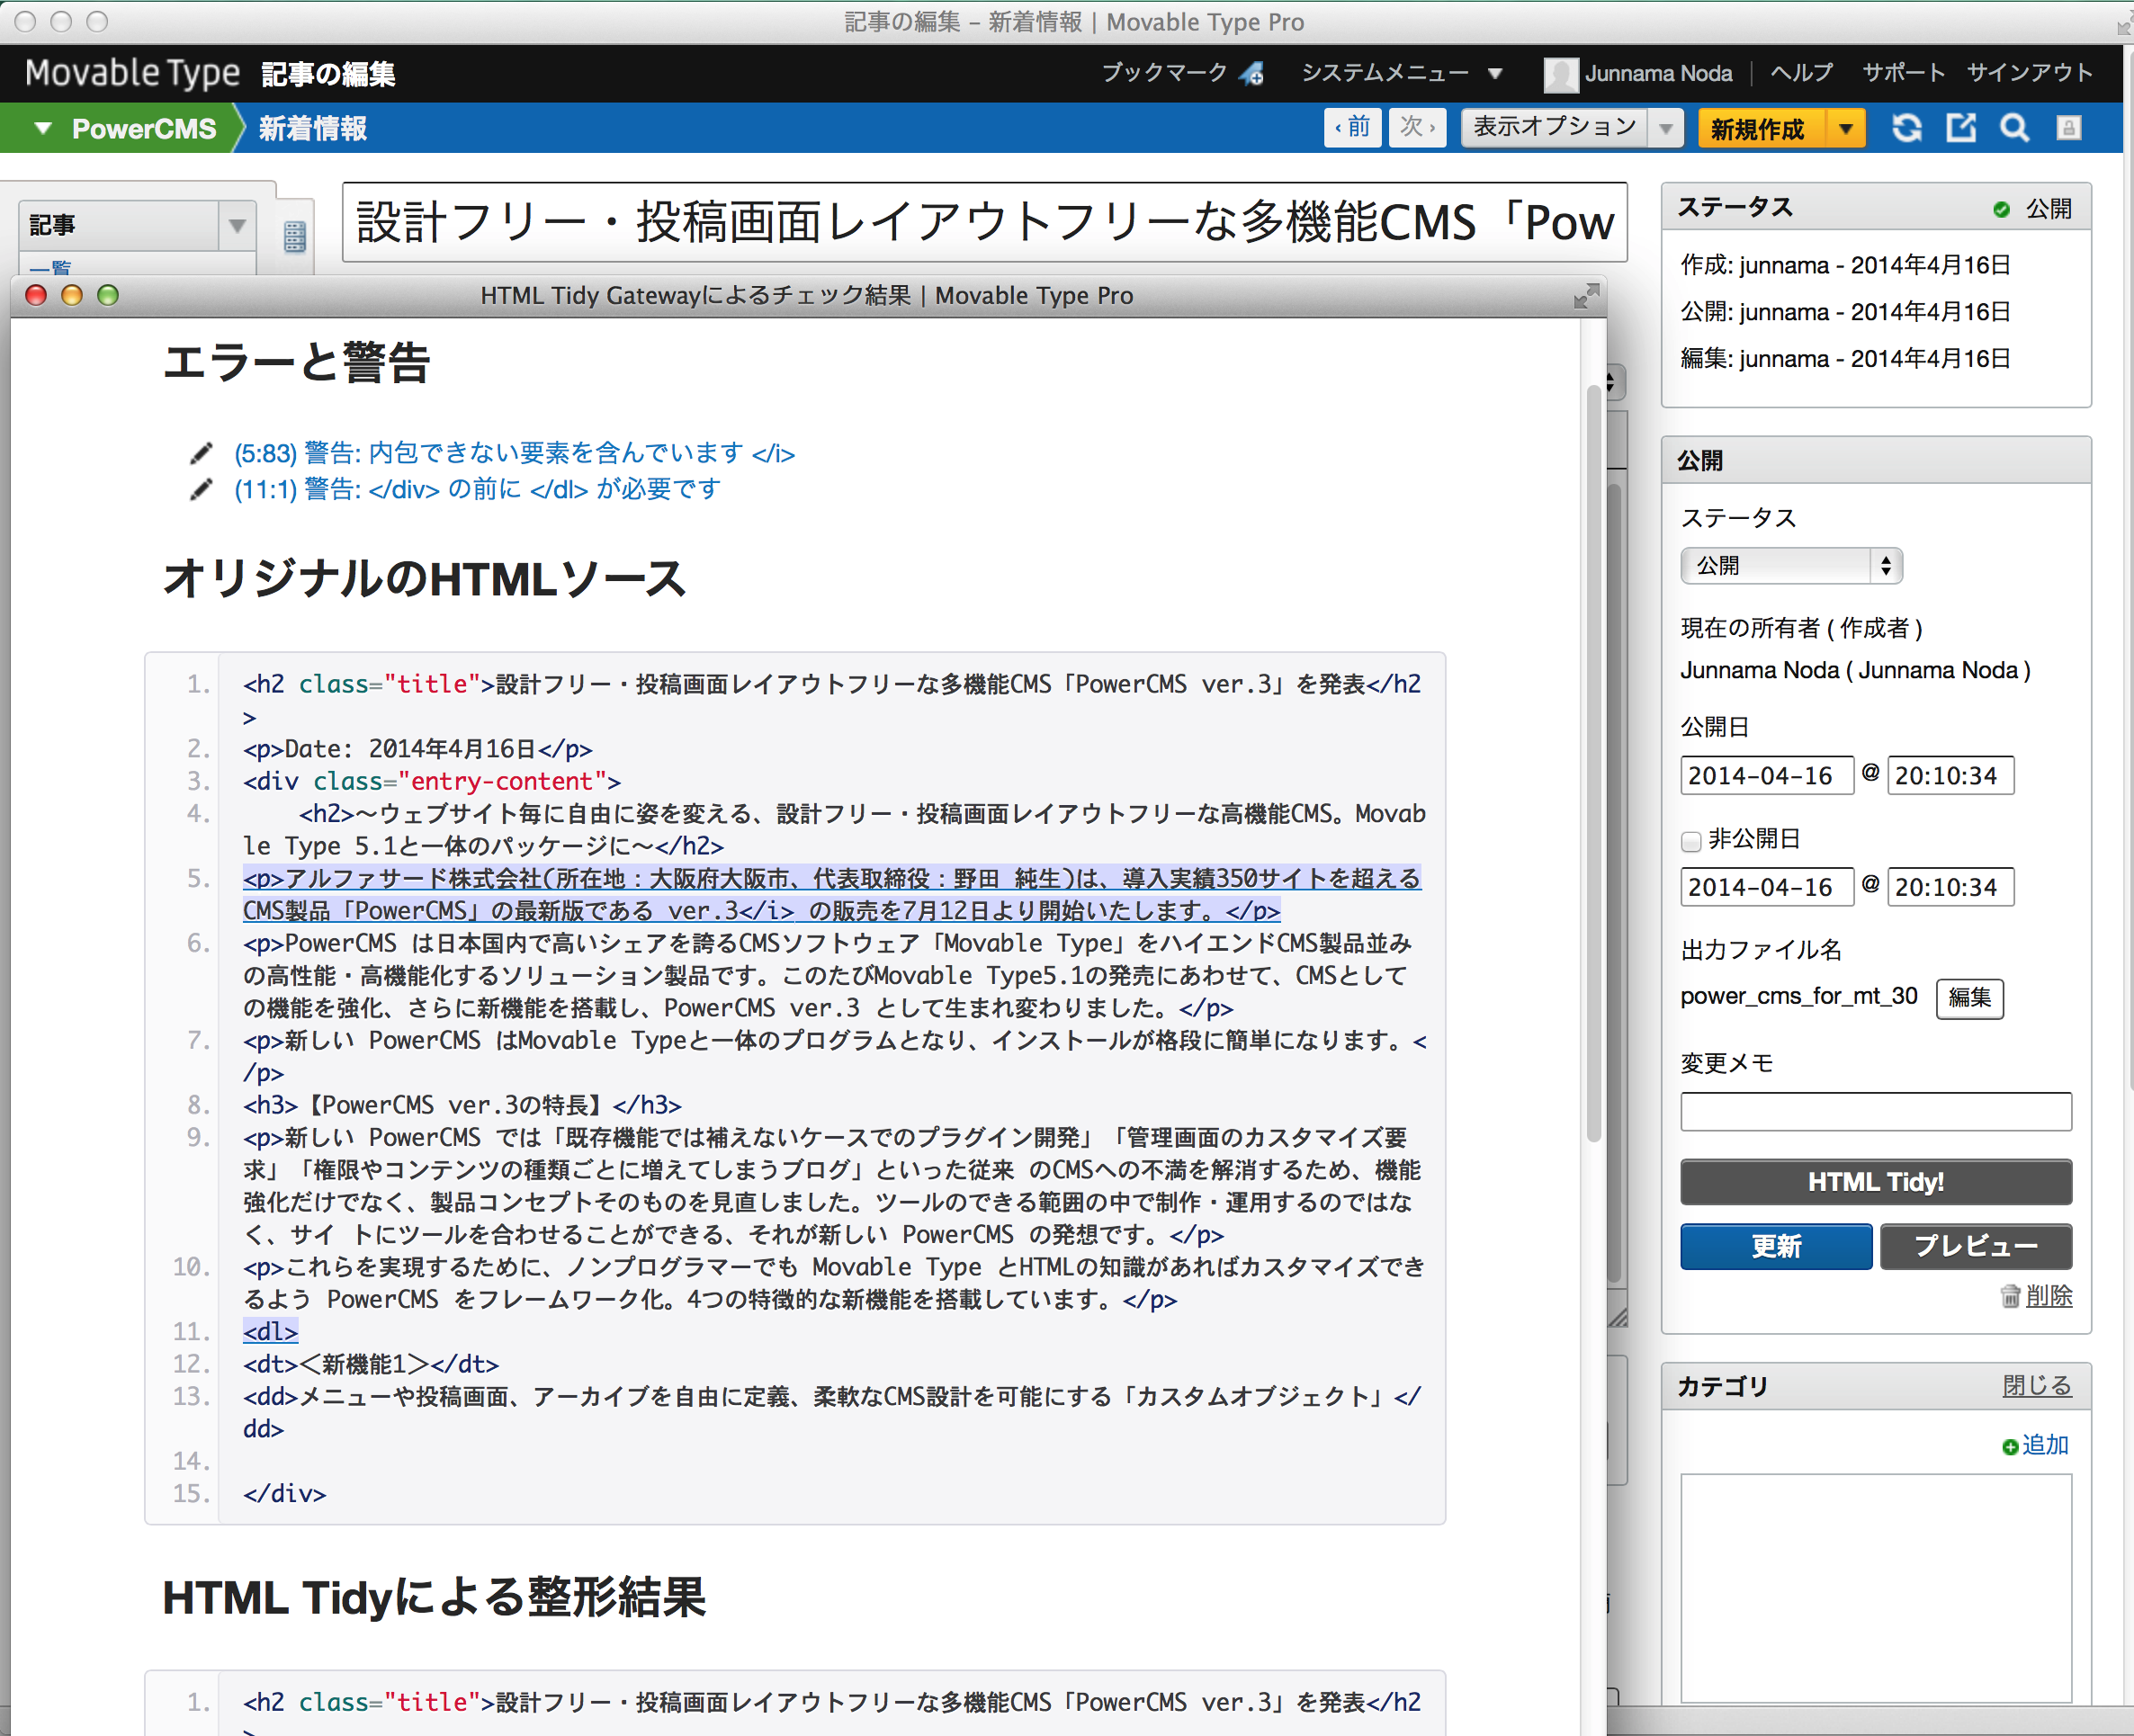The image size is (2134, 1736).
Task: Click the bookmark add icon
Action: [x=1251, y=74]
